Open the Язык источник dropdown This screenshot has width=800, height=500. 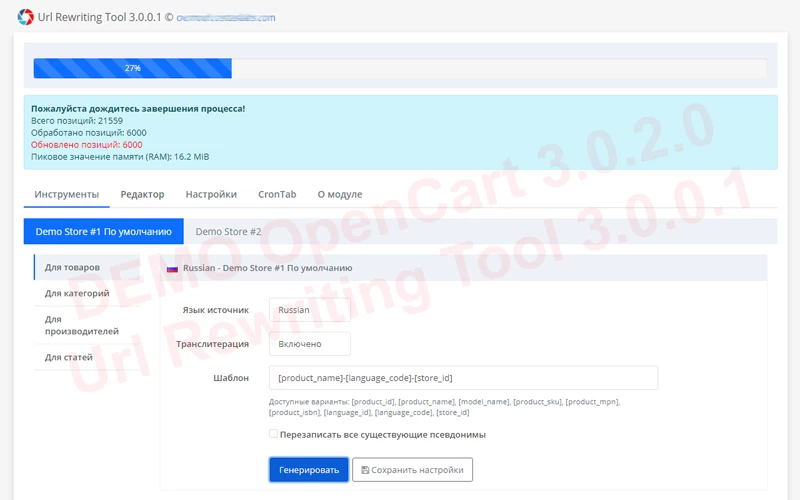pos(310,310)
